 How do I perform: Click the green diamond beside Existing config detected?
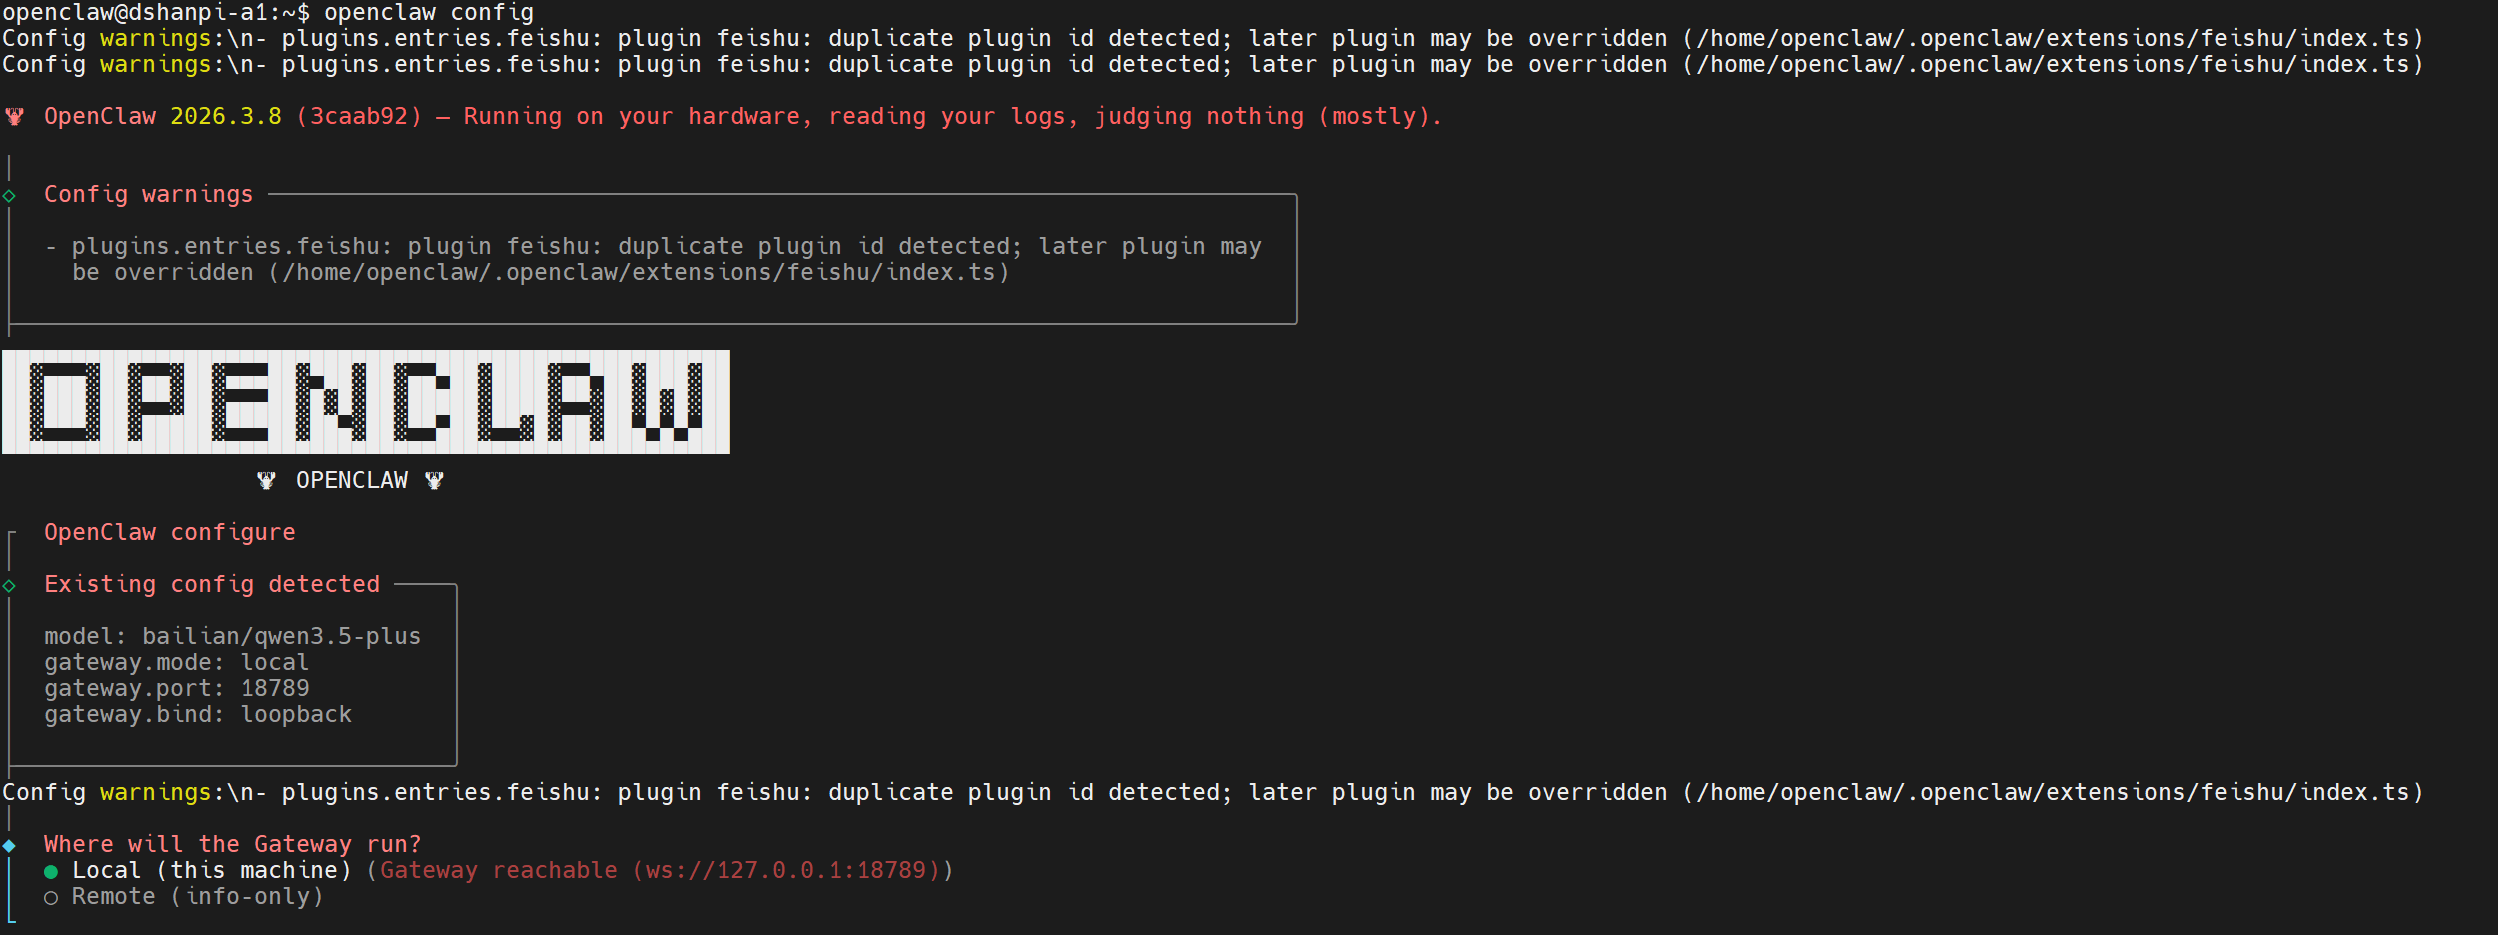pyautogui.click(x=9, y=586)
